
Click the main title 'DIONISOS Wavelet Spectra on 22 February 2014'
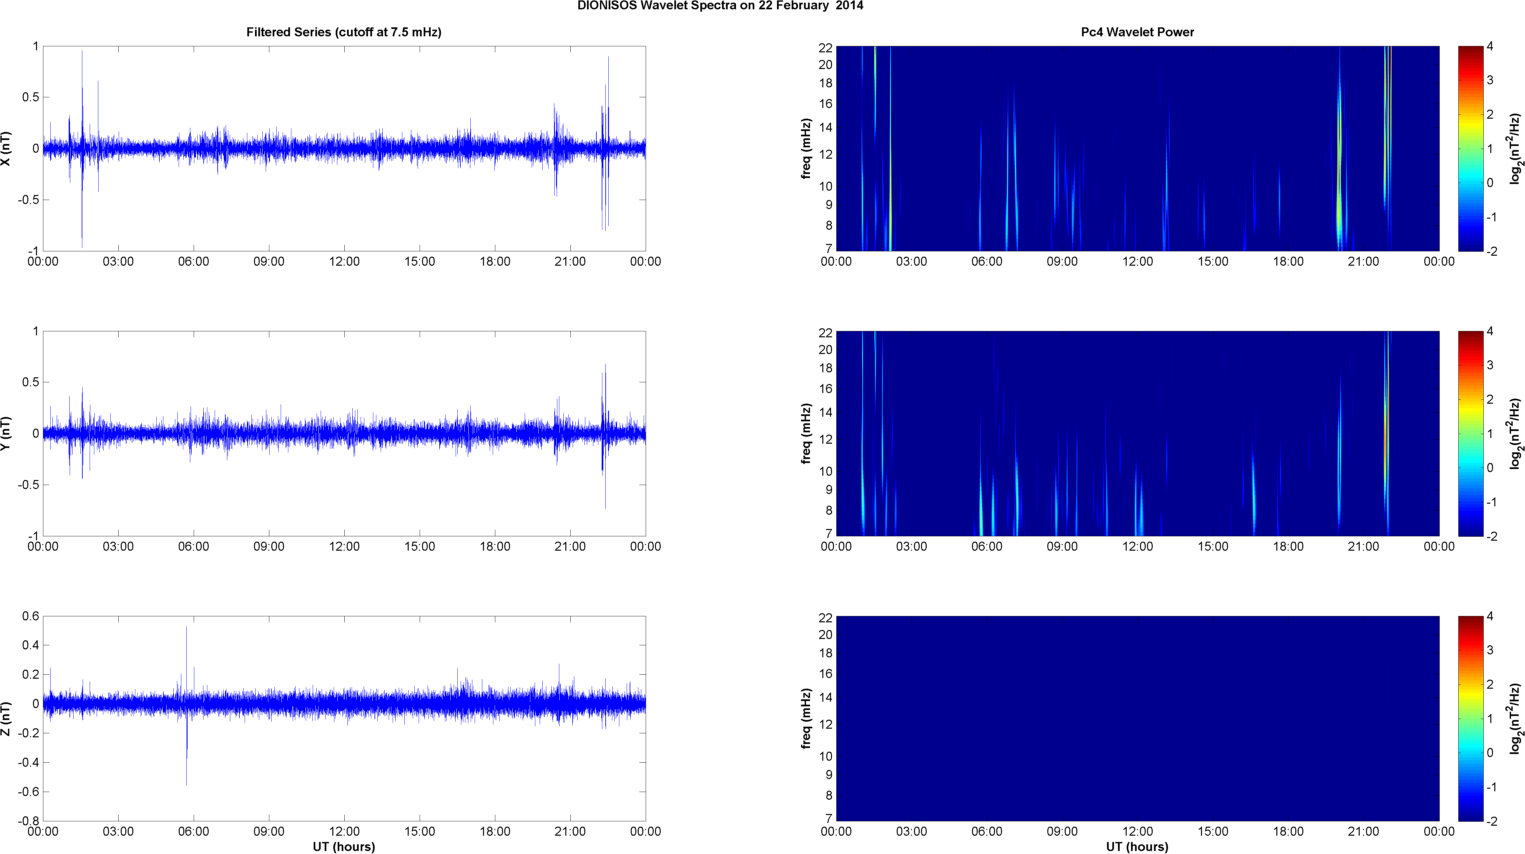[x=720, y=6]
